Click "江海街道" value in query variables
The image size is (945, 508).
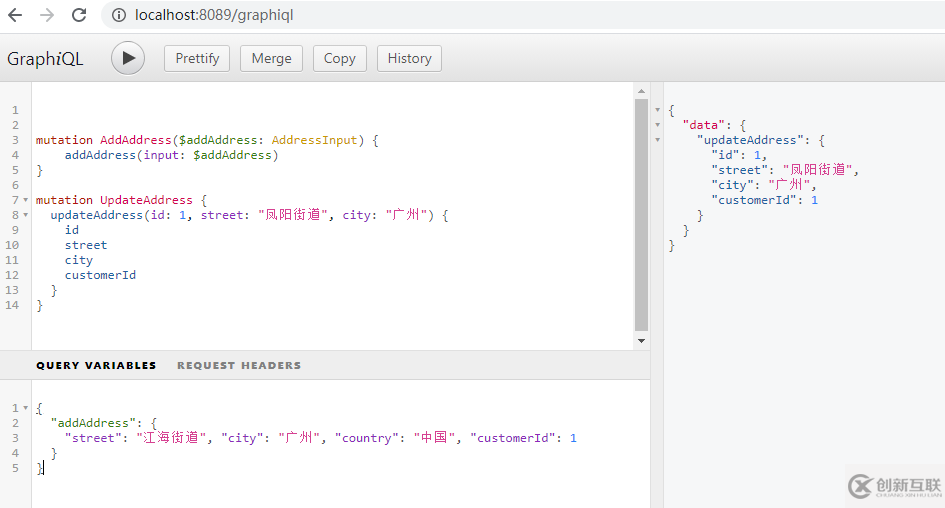point(171,437)
